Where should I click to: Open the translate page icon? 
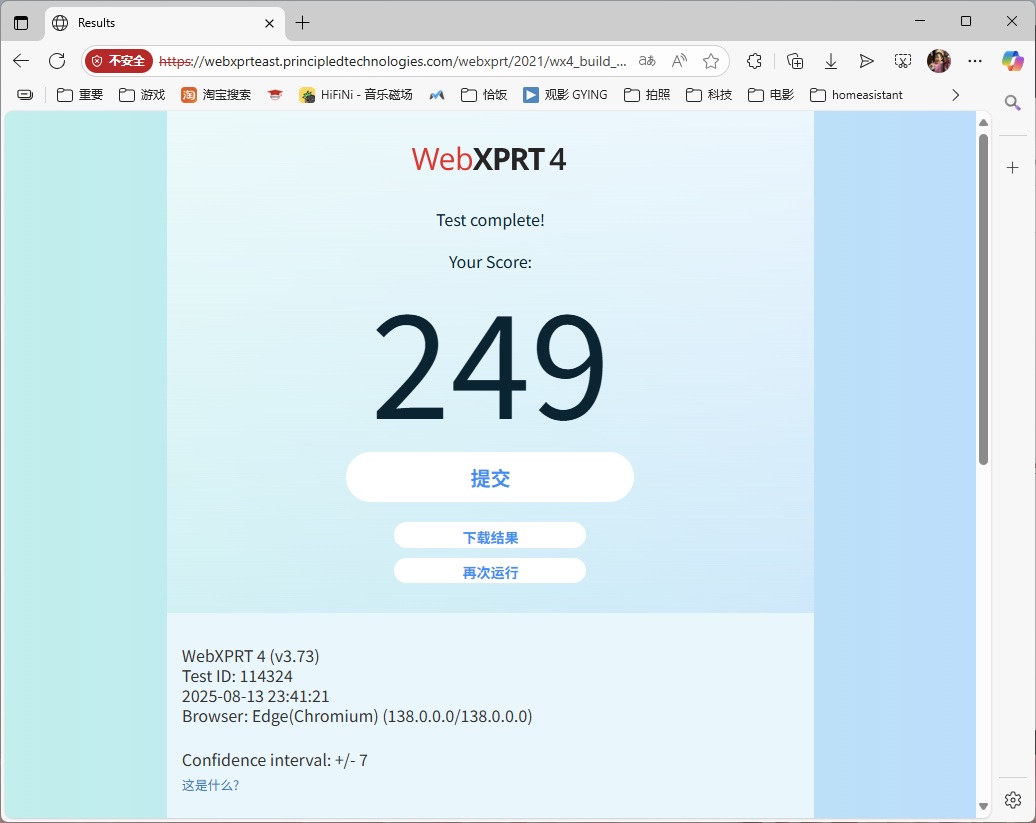647,61
